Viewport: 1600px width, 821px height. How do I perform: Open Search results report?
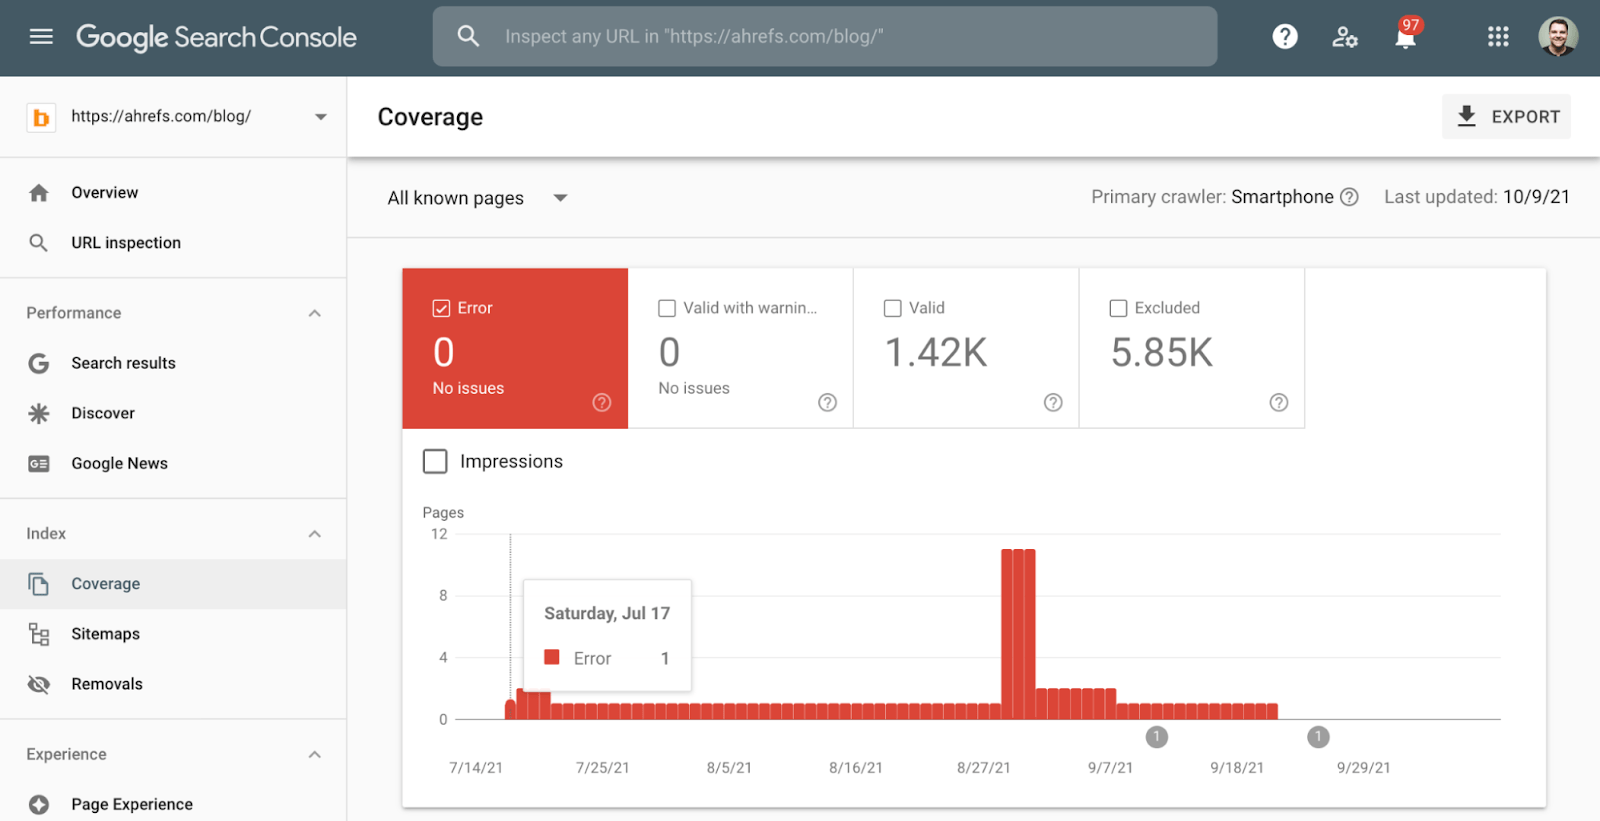(123, 363)
